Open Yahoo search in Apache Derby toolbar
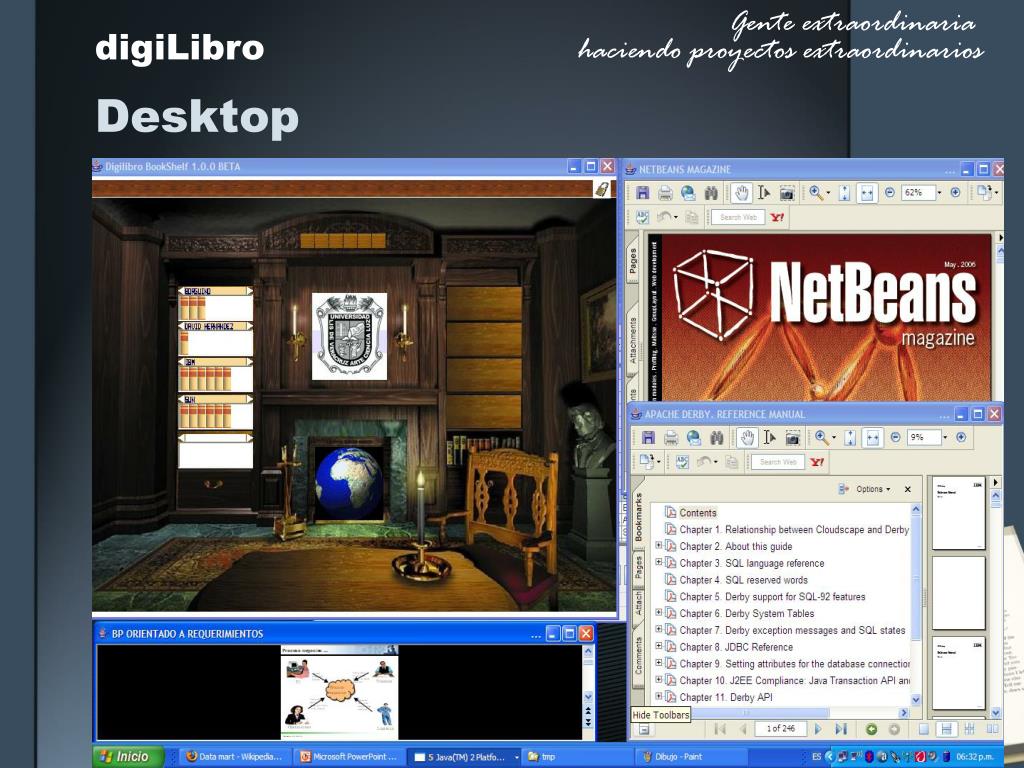 [x=816, y=462]
